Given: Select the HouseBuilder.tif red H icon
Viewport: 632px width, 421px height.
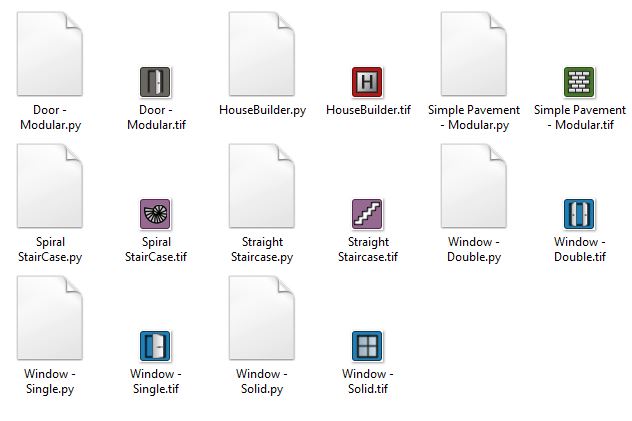Looking at the screenshot, I should (367, 82).
